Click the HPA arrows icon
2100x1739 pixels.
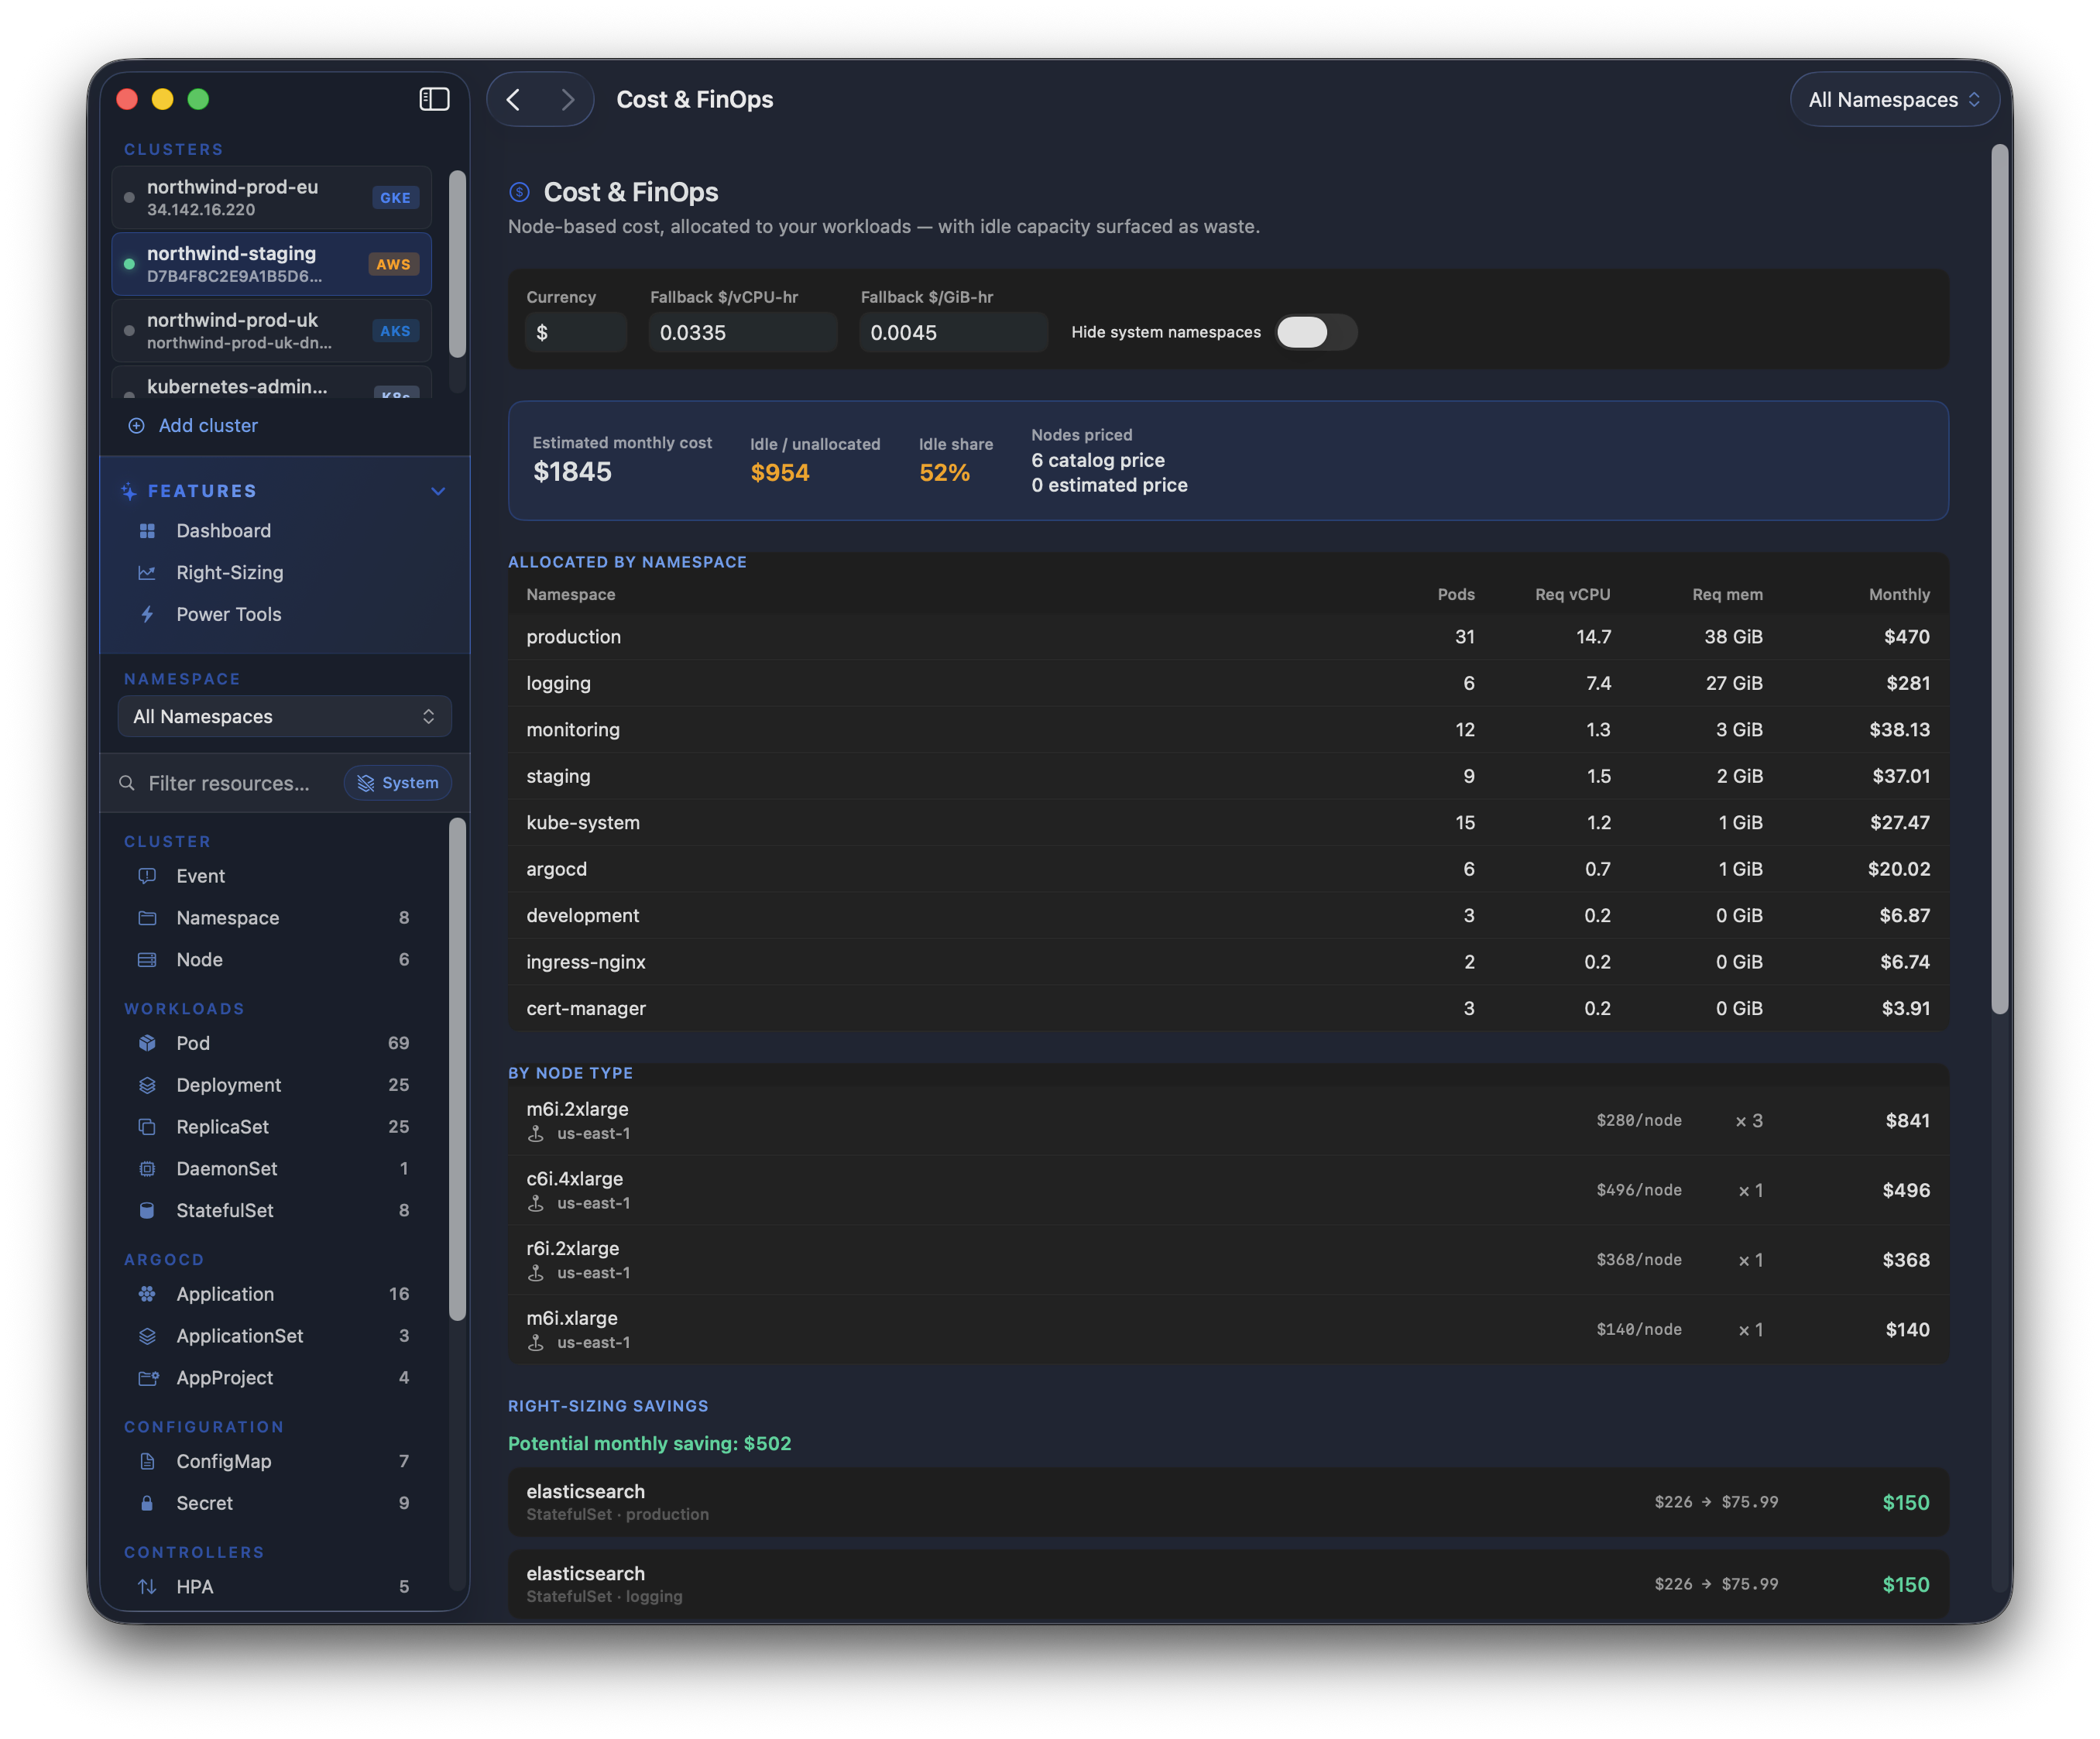pos(147,1587)
